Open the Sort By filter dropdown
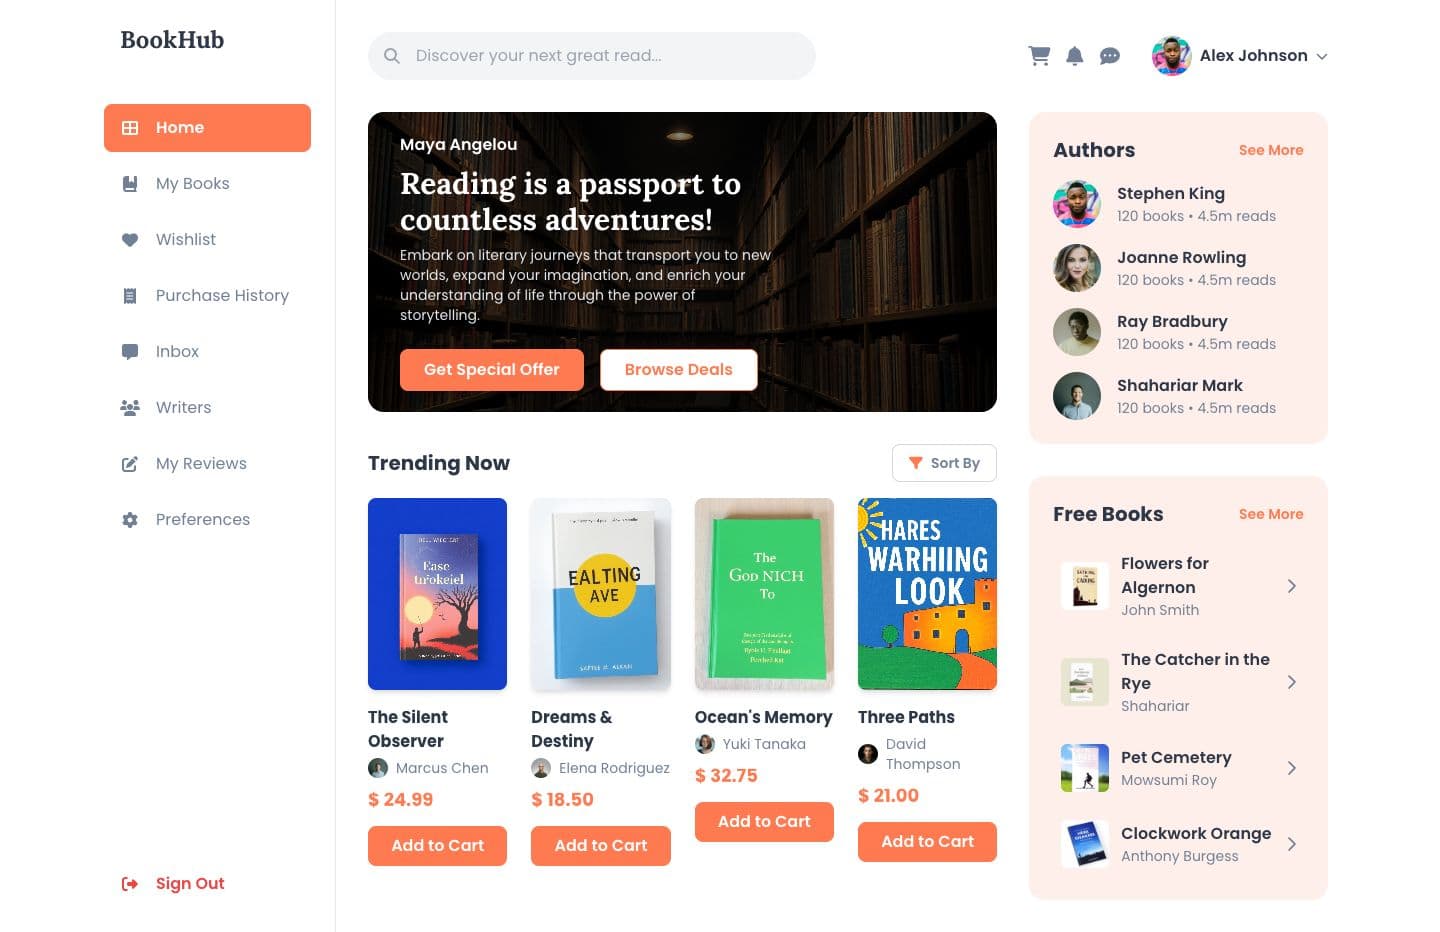 944,463
